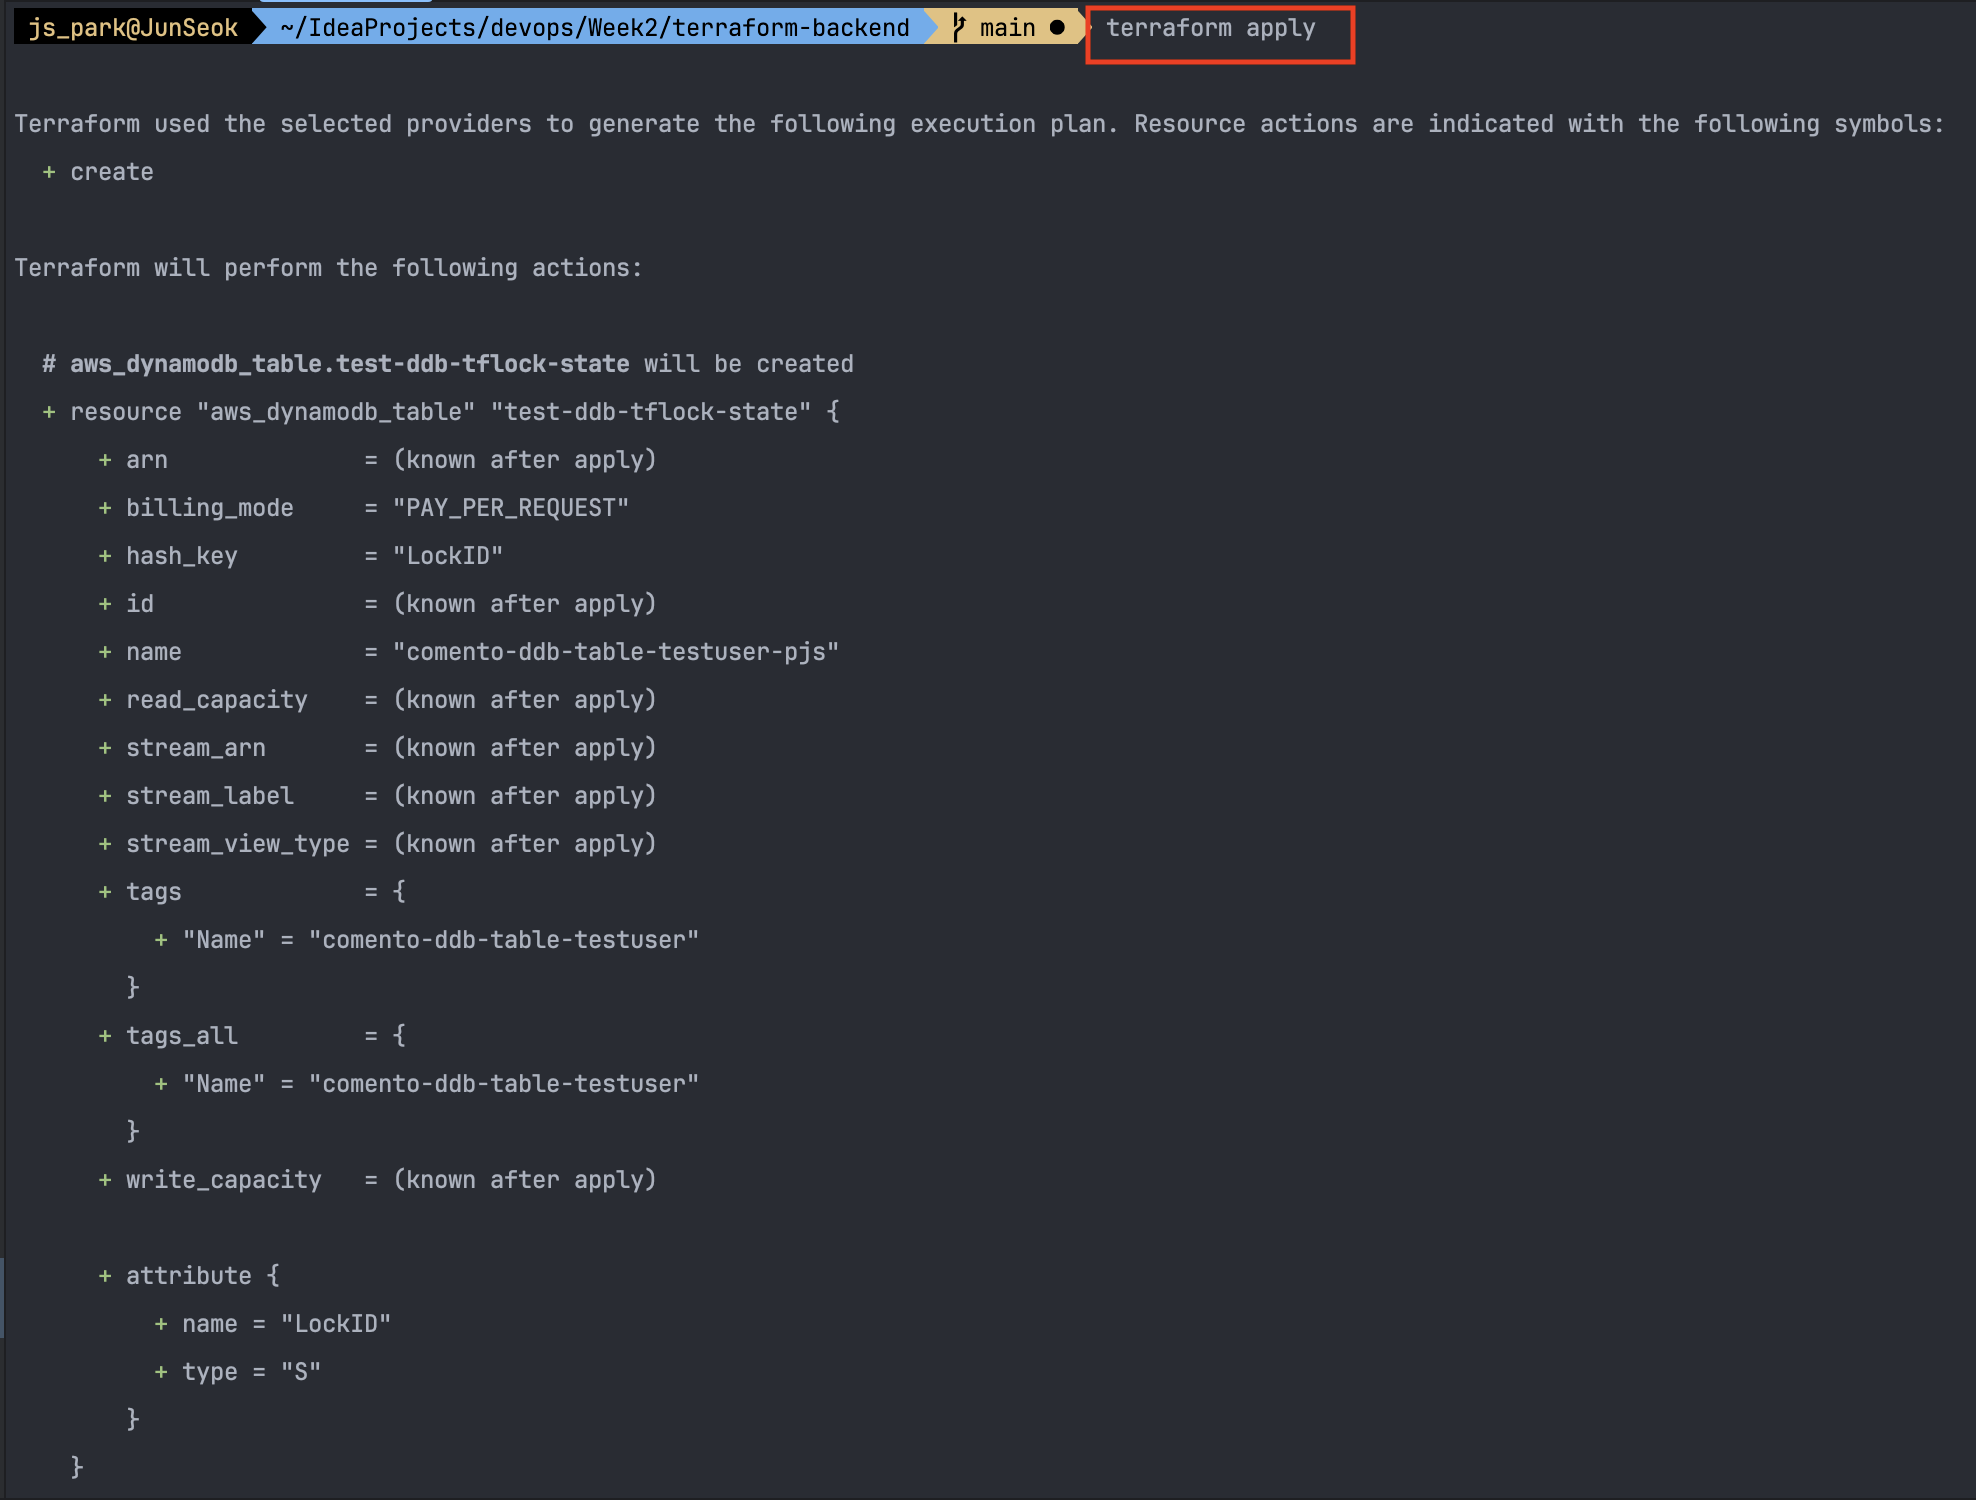This screenshot has height=1500, width=1976.
Task: Click the green plus before create
Action: tap(49, 172)
